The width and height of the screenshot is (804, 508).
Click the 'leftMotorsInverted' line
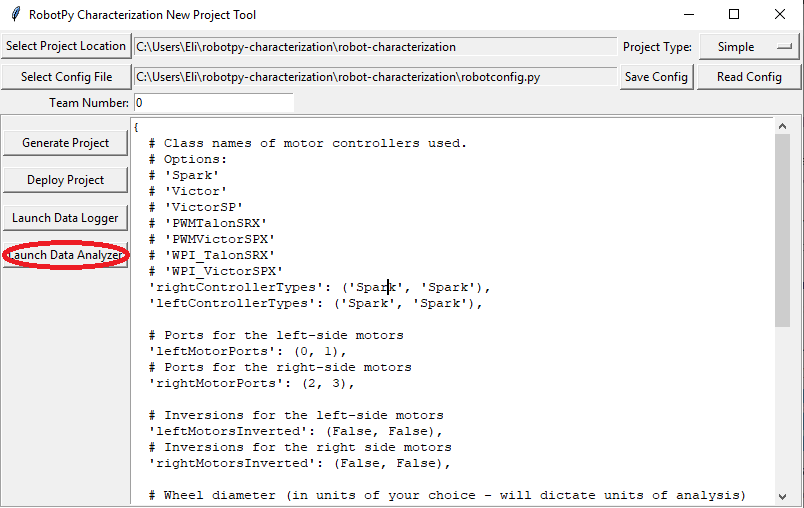click(x=295, y=431)
